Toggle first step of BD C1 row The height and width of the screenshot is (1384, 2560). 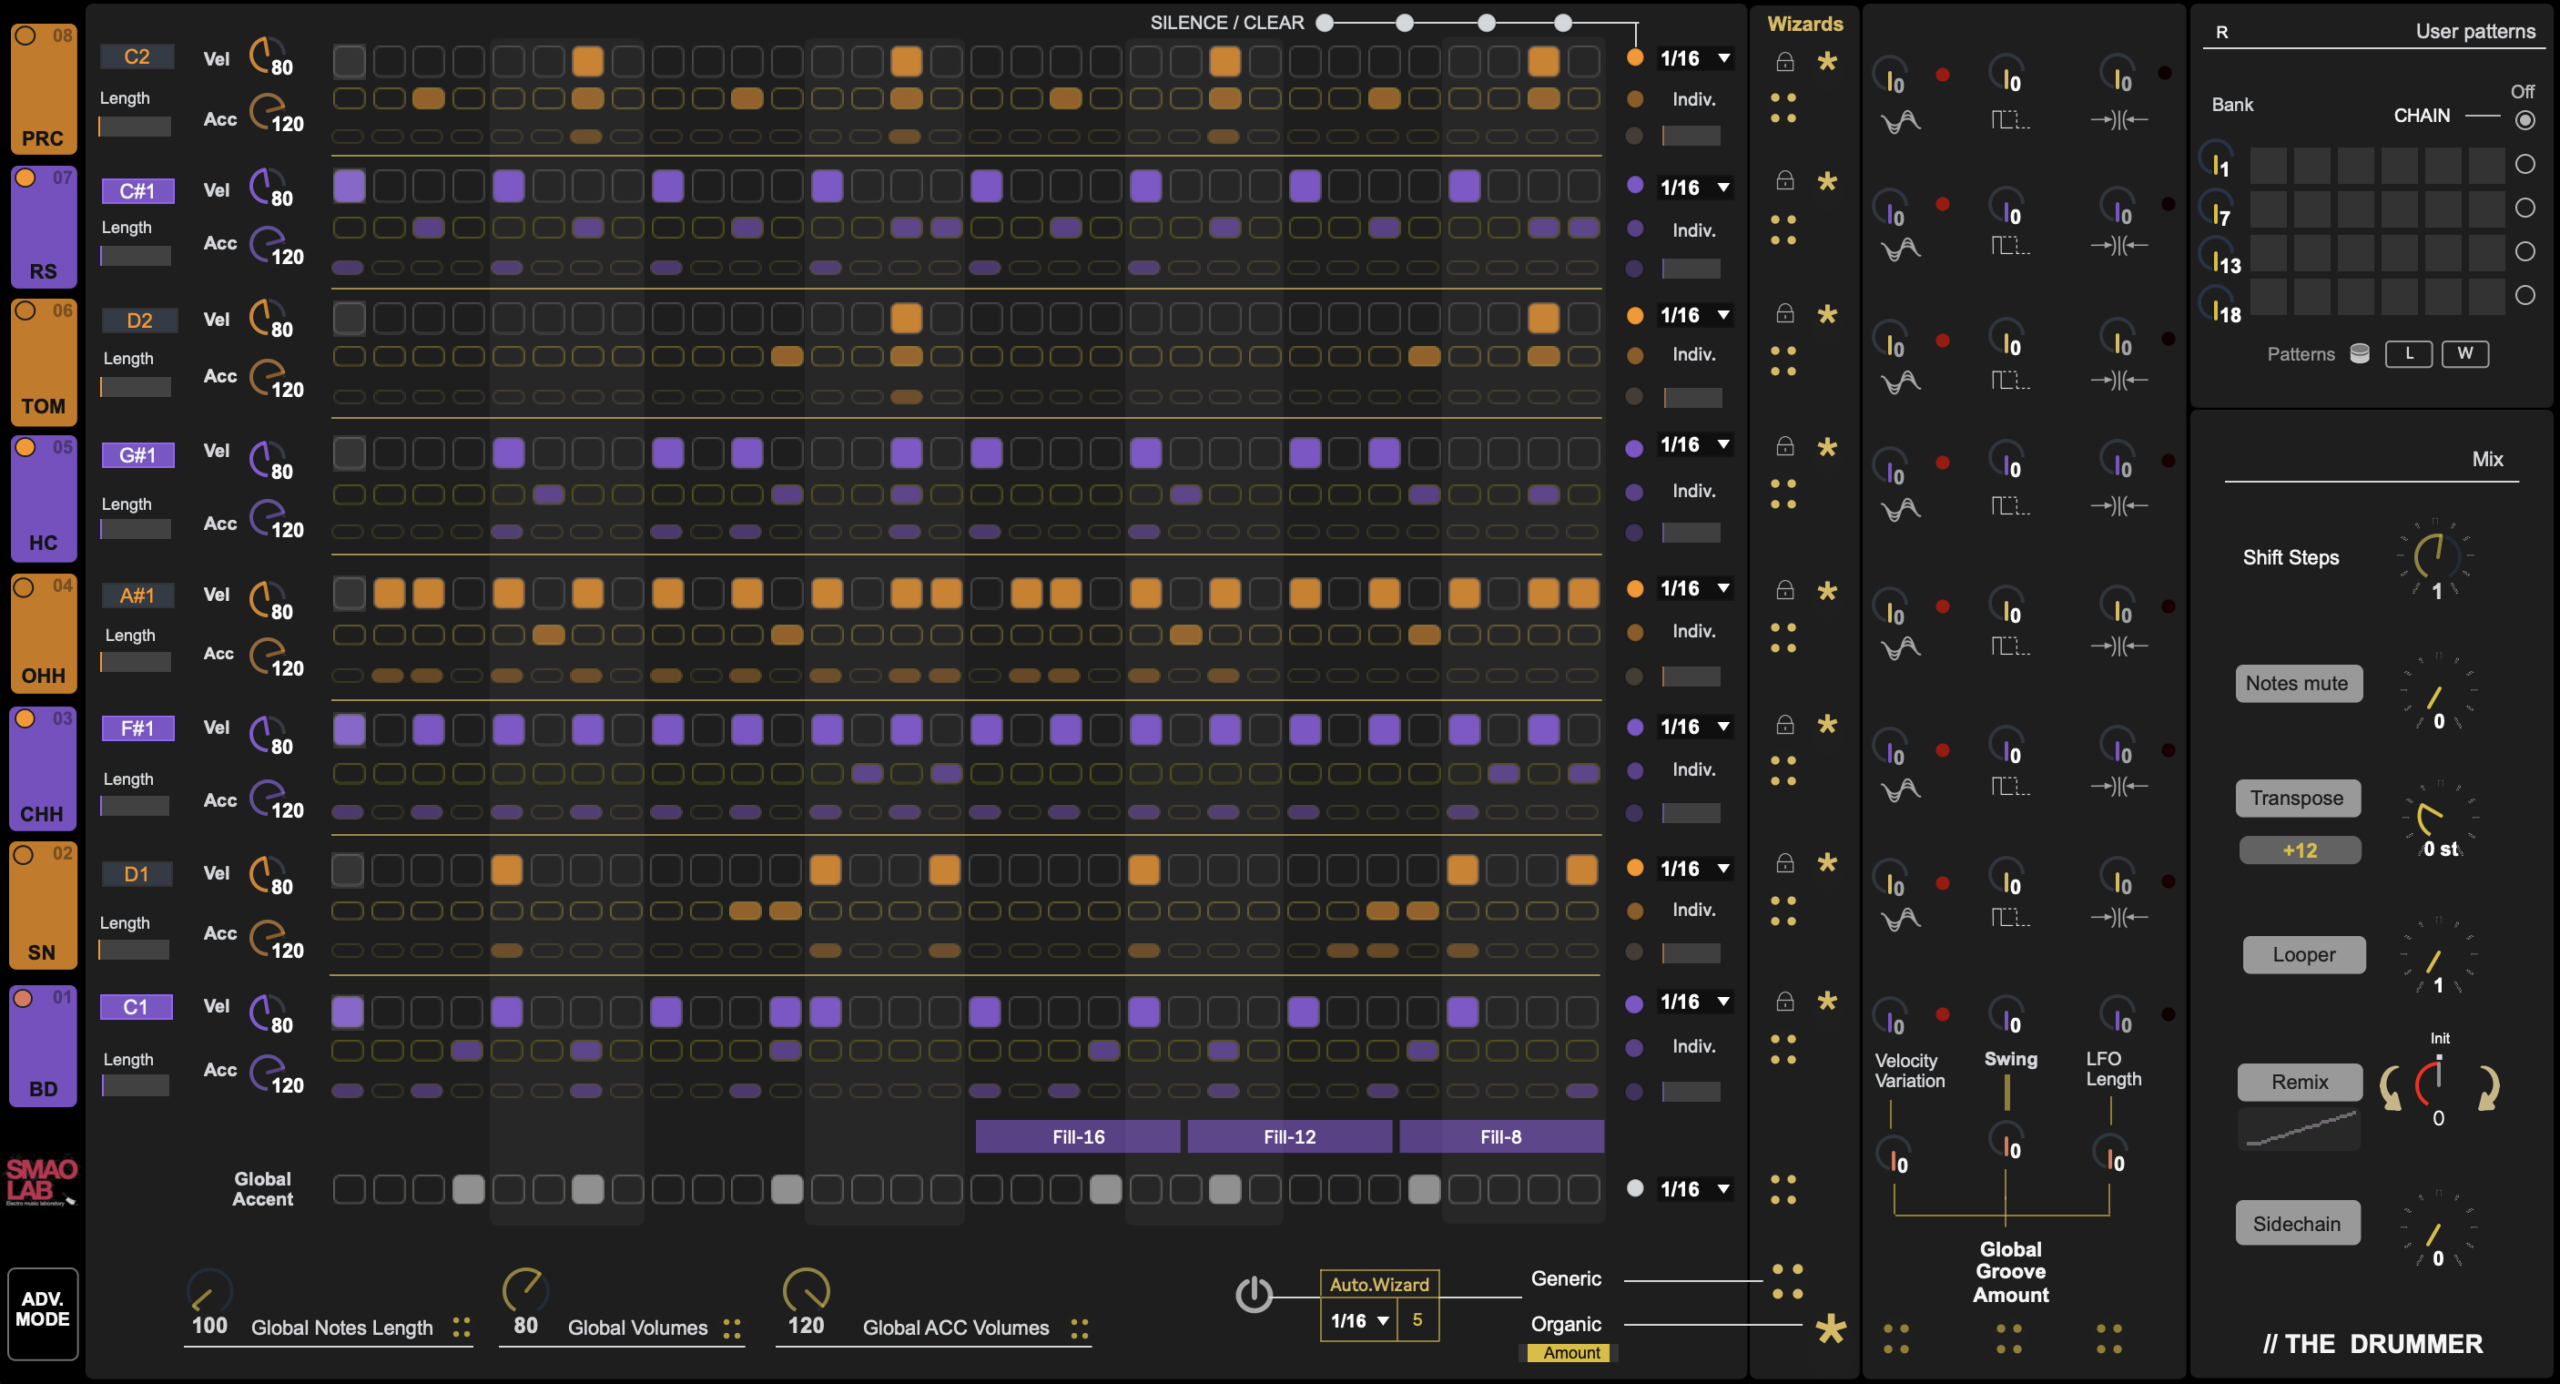click(348, 1012)
